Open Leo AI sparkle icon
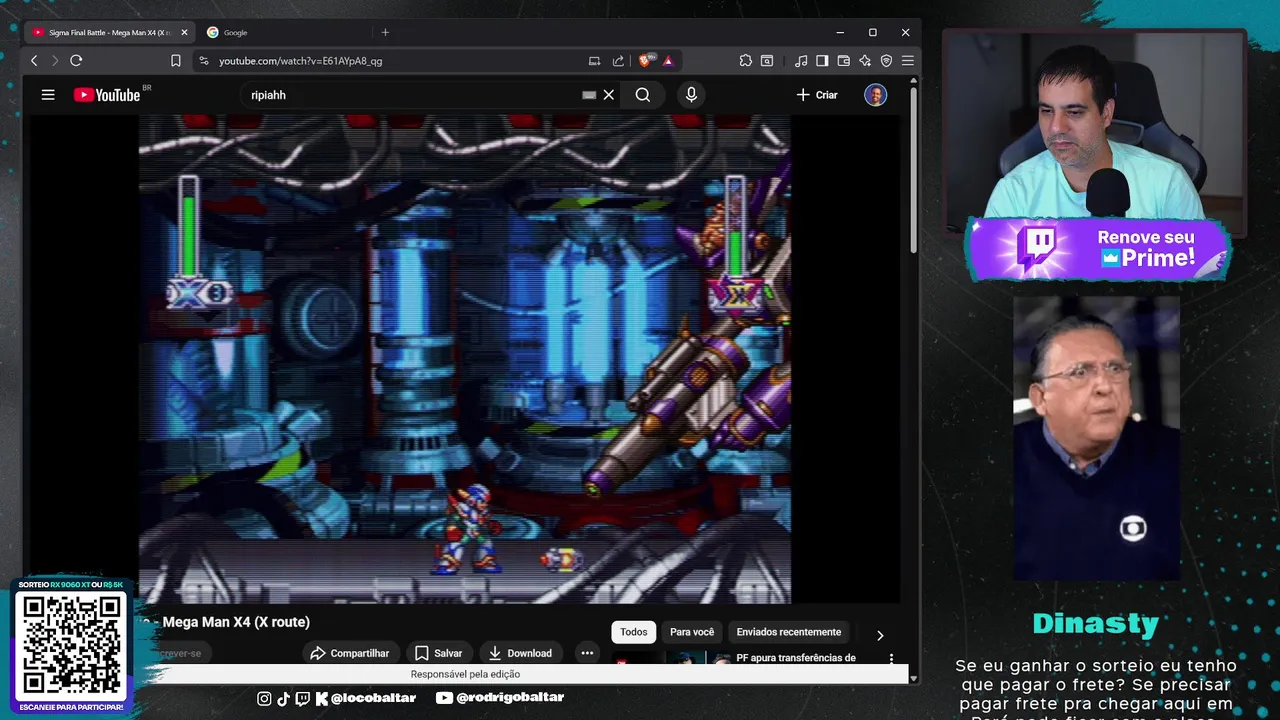The image size is (1280, 720). 865,61
